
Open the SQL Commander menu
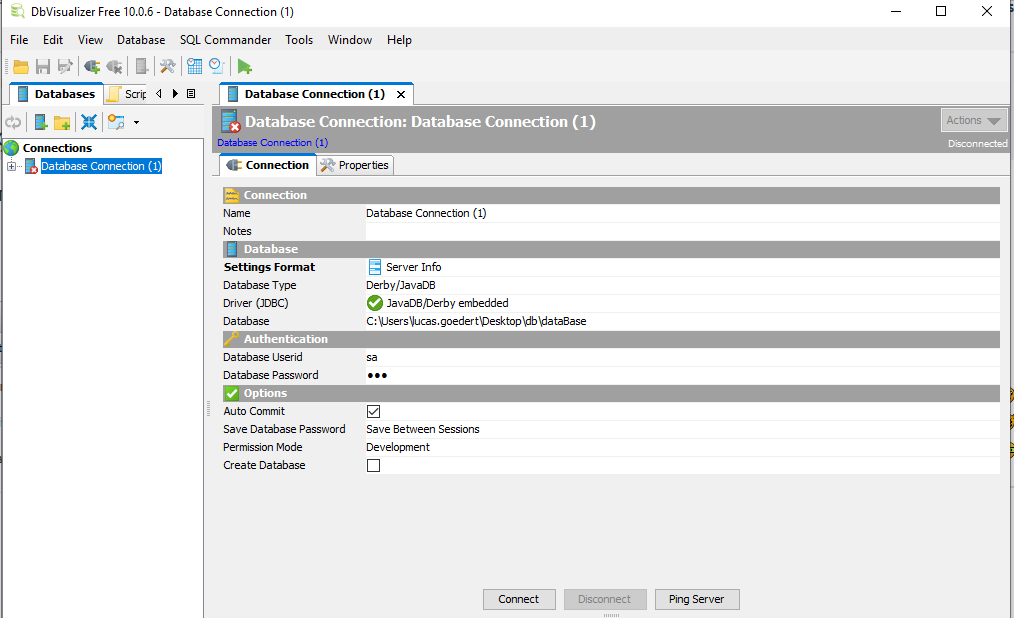(x=225, y=40)
